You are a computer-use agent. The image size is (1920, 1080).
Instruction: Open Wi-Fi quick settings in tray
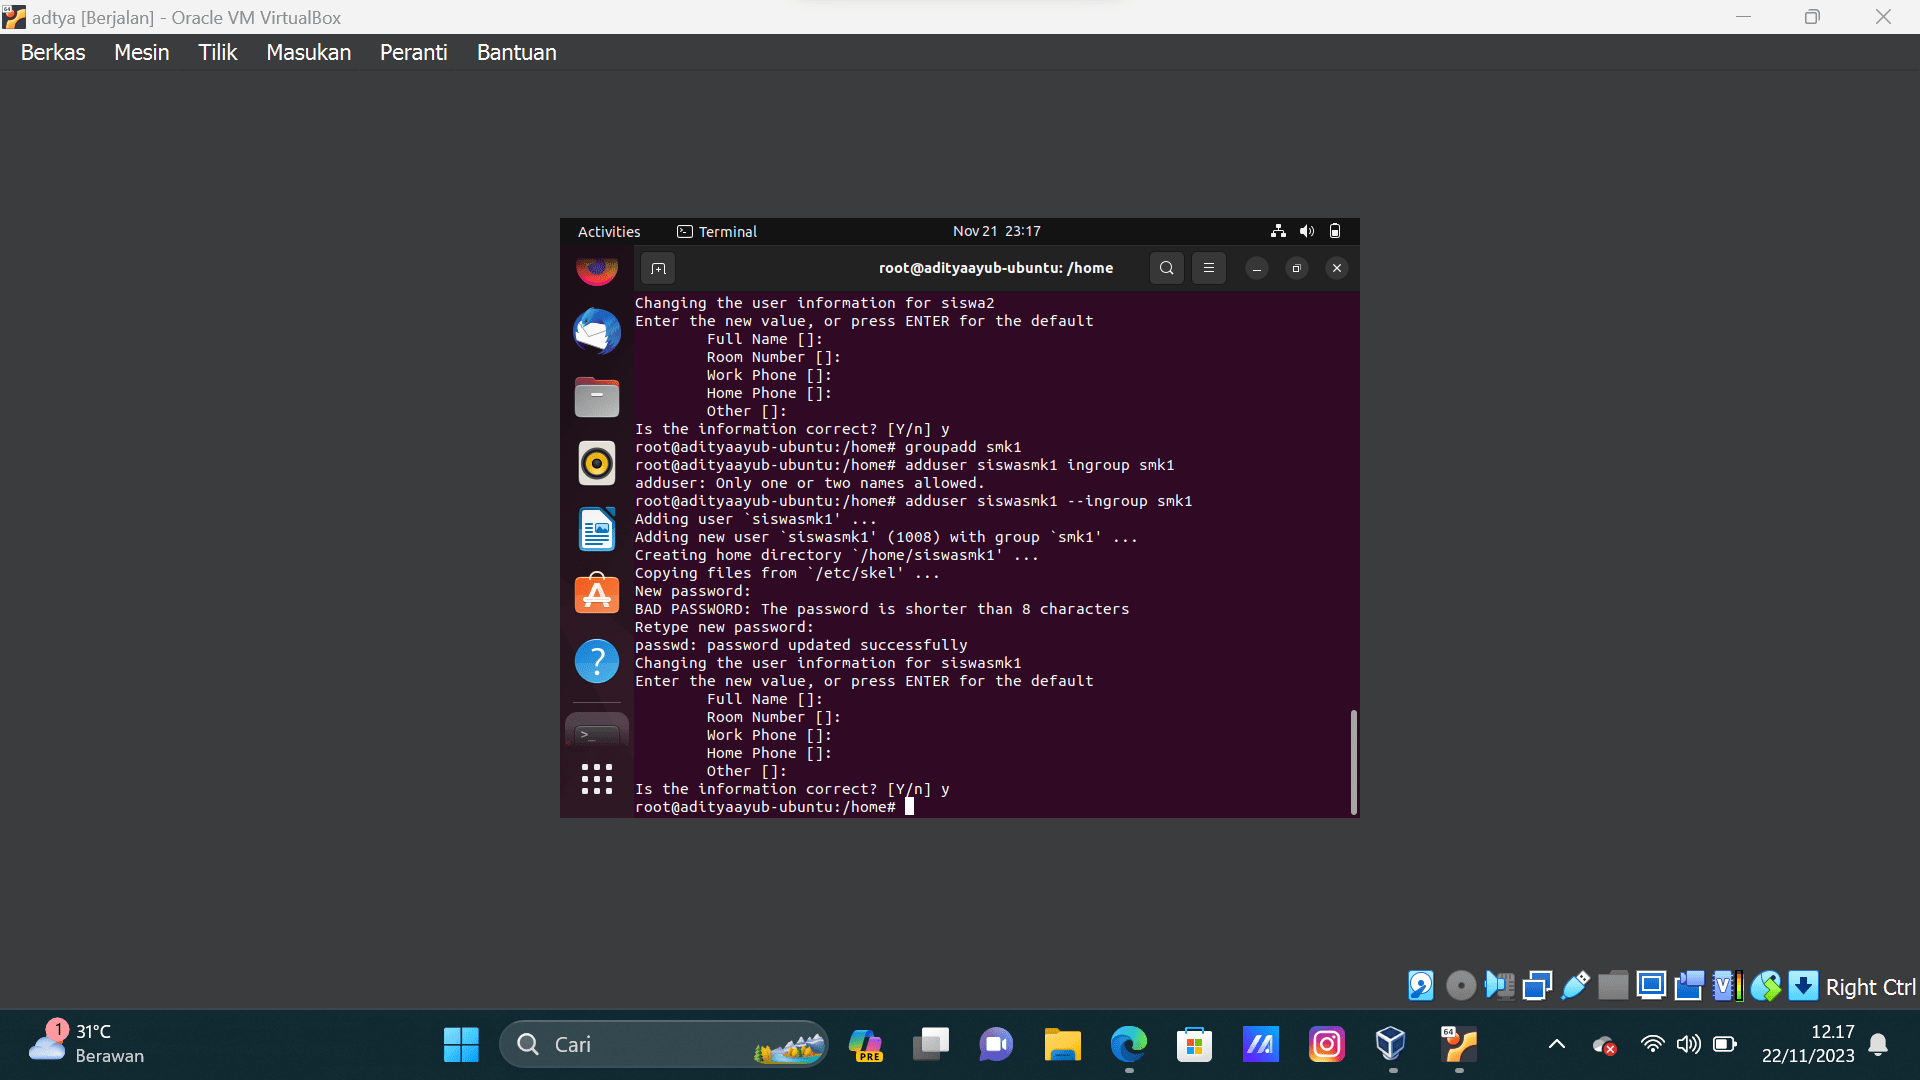click(x=1653, y=1045)
